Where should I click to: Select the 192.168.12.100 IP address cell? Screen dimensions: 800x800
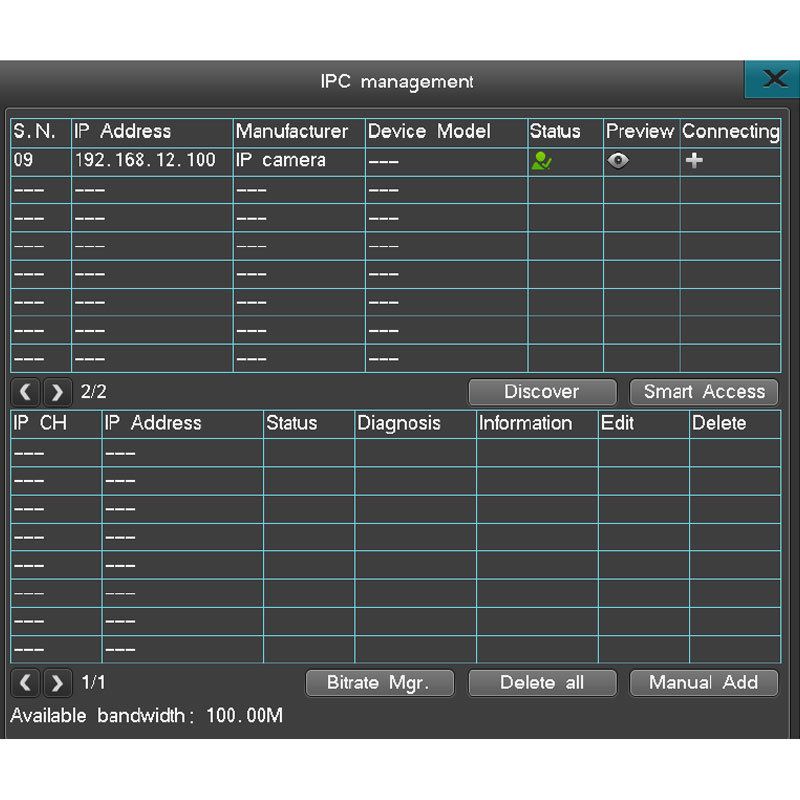pos(152,162)
